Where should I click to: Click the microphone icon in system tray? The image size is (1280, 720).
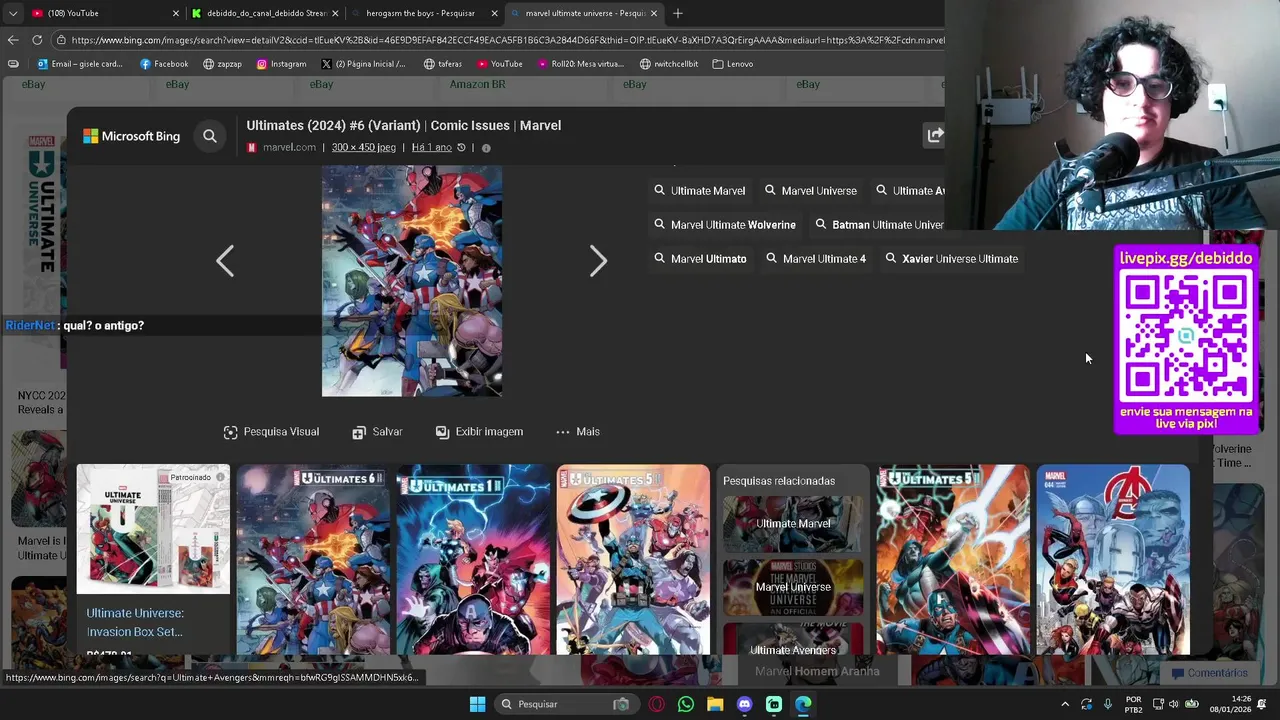(1110, 704)
